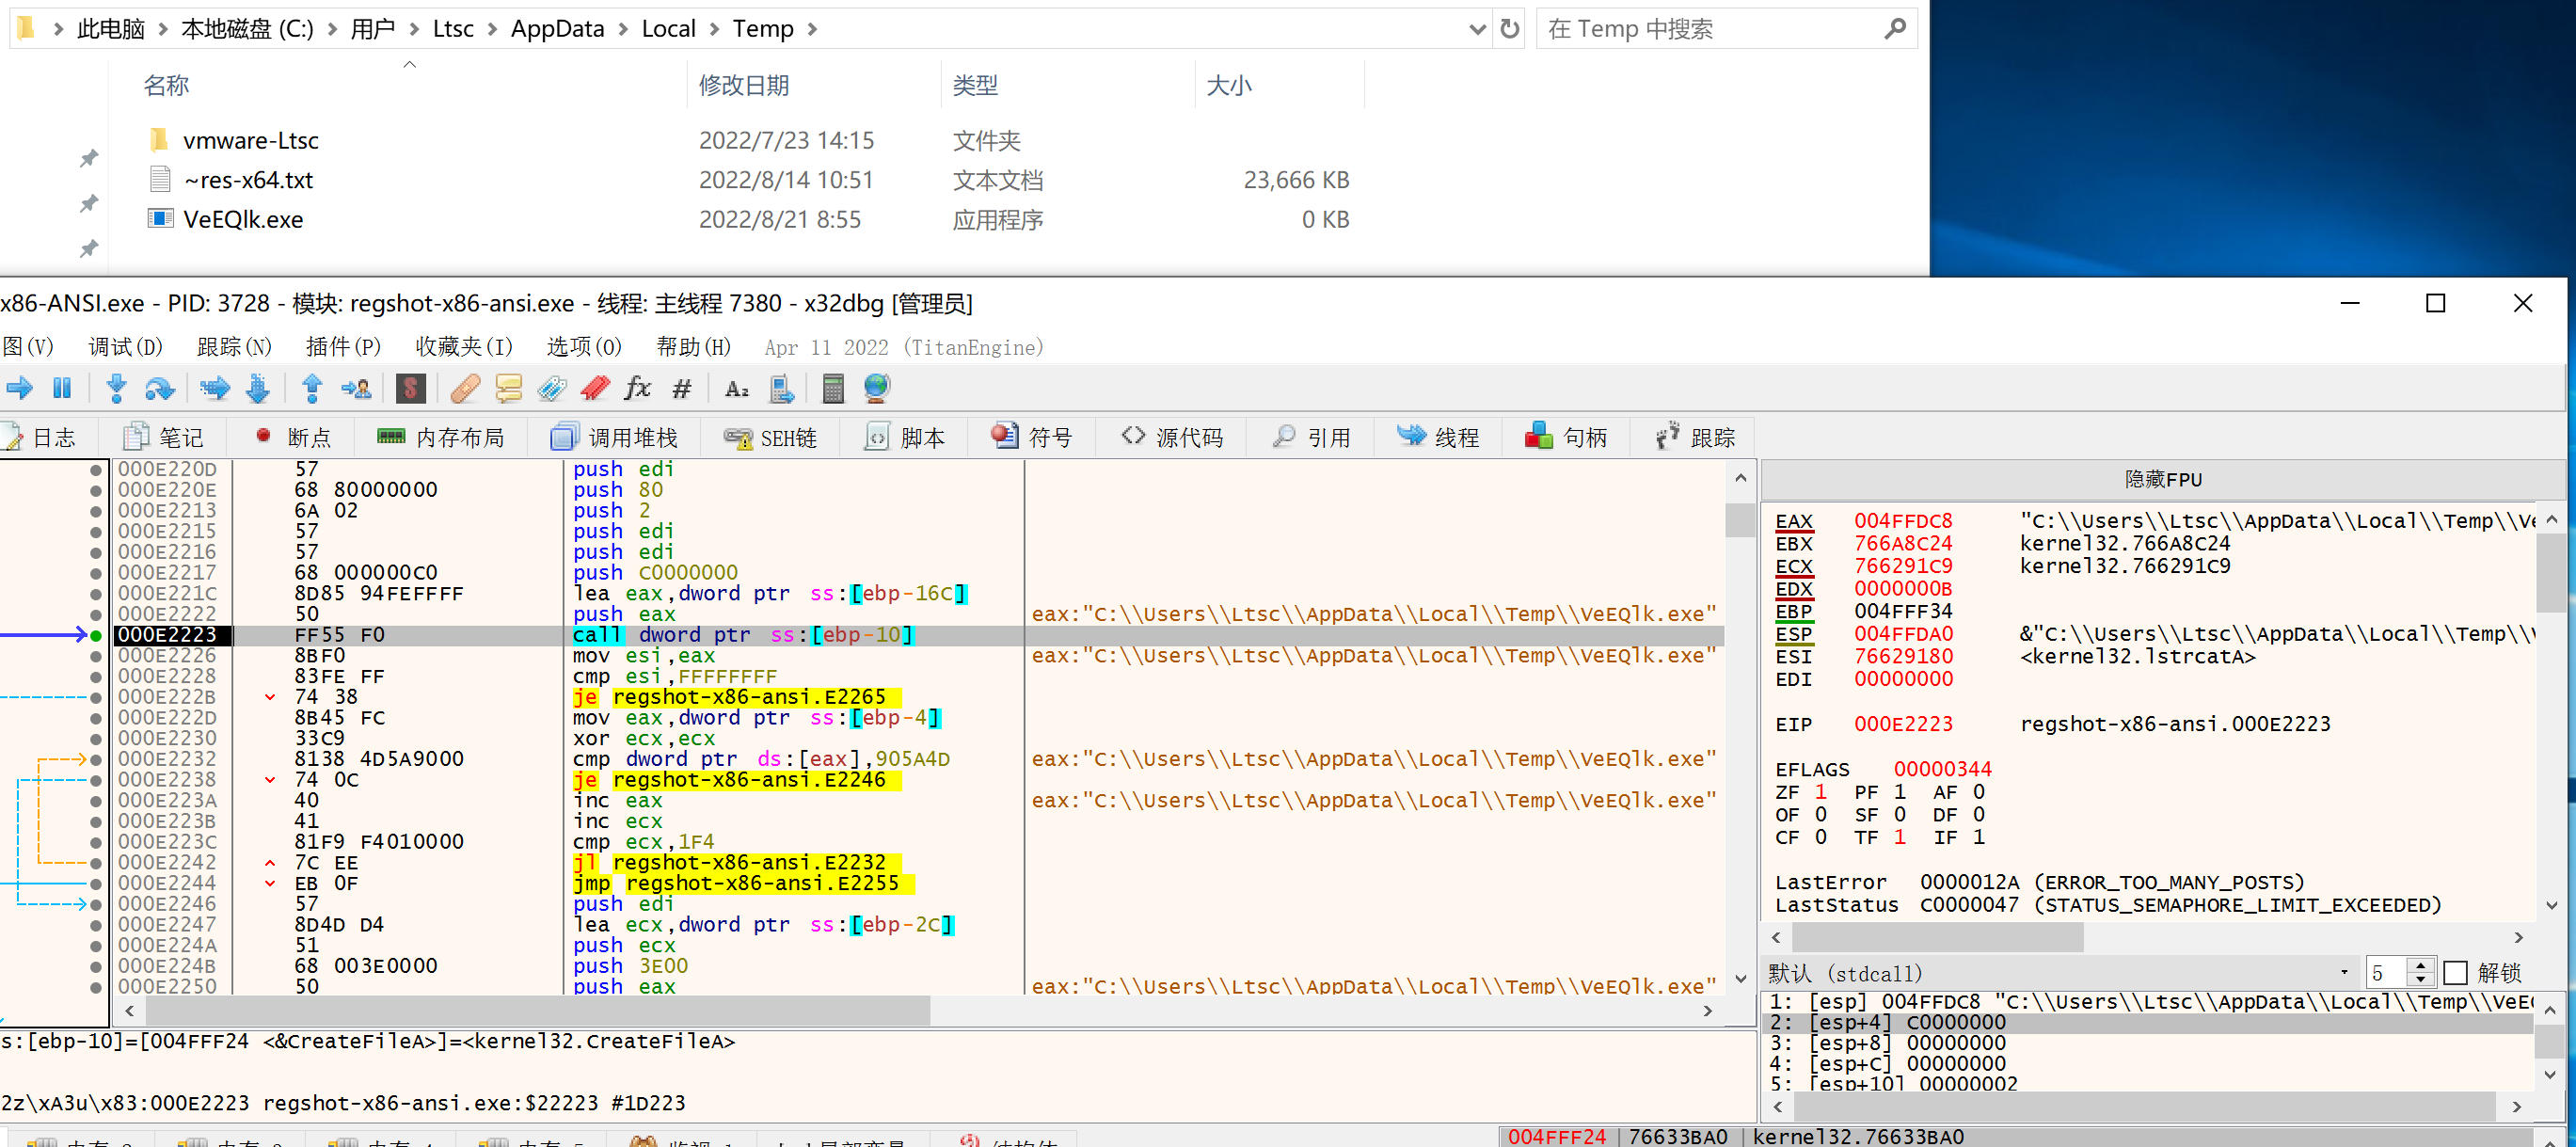
Task: Toggle breakpoint dot at address 000E2226
Action: click(96, 656)
